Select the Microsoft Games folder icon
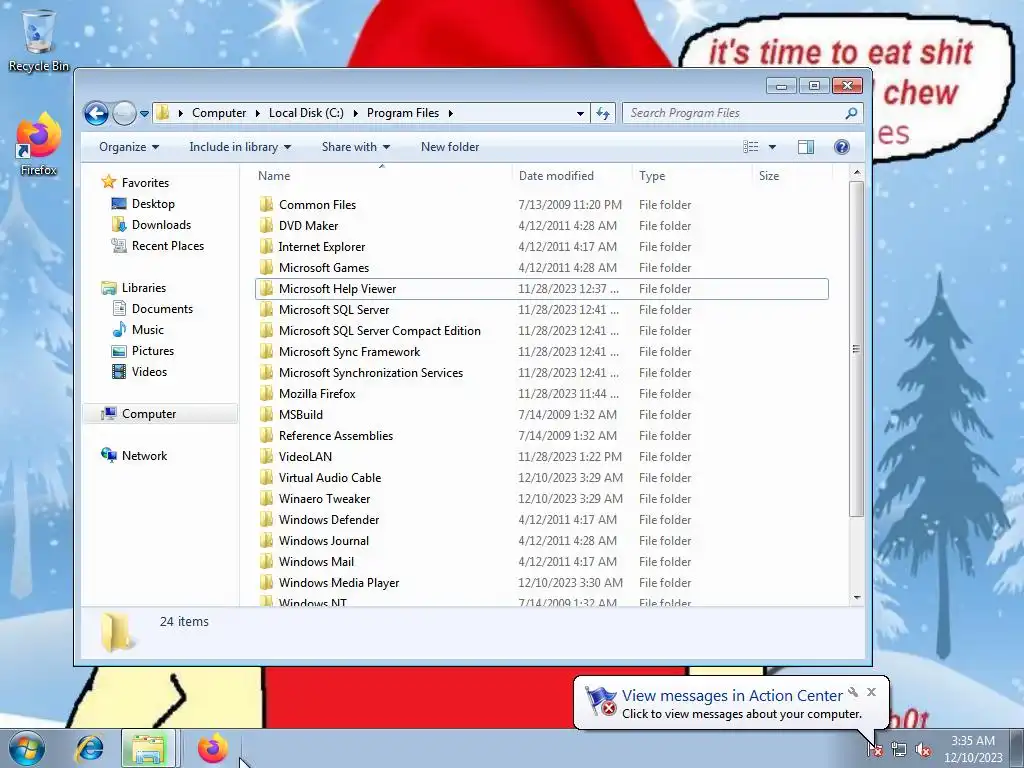 tap(266, 268)
